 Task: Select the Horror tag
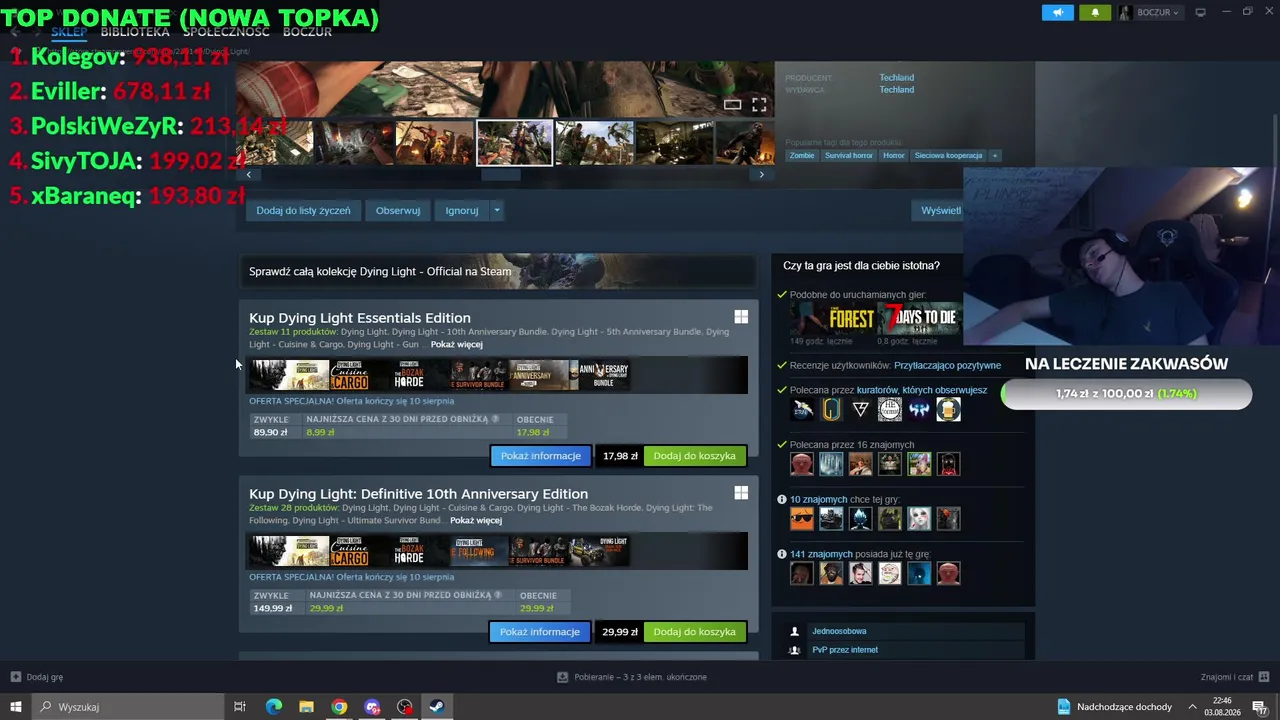pos(894,155)
